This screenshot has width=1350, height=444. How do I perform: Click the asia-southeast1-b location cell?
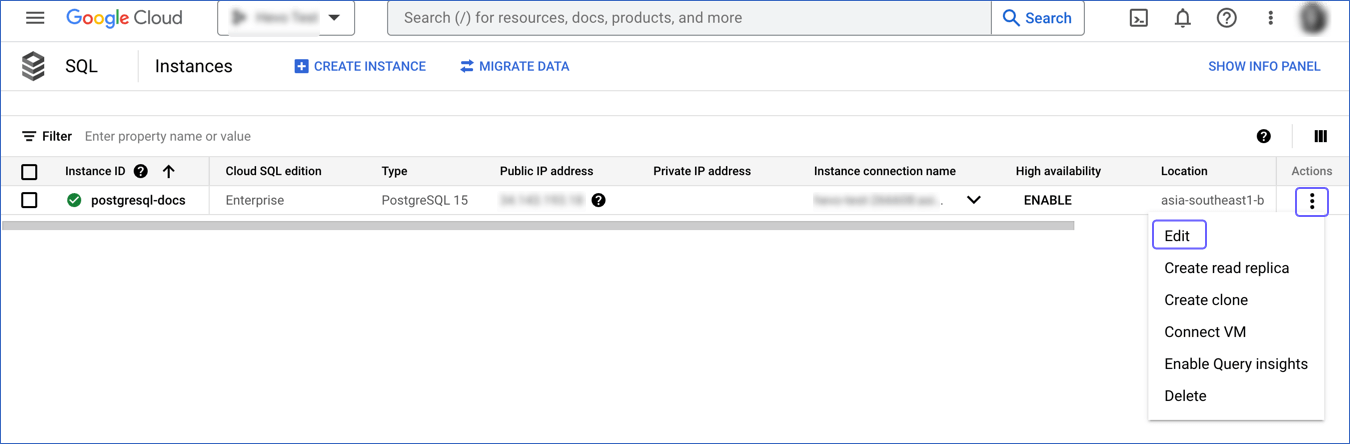1212,200
